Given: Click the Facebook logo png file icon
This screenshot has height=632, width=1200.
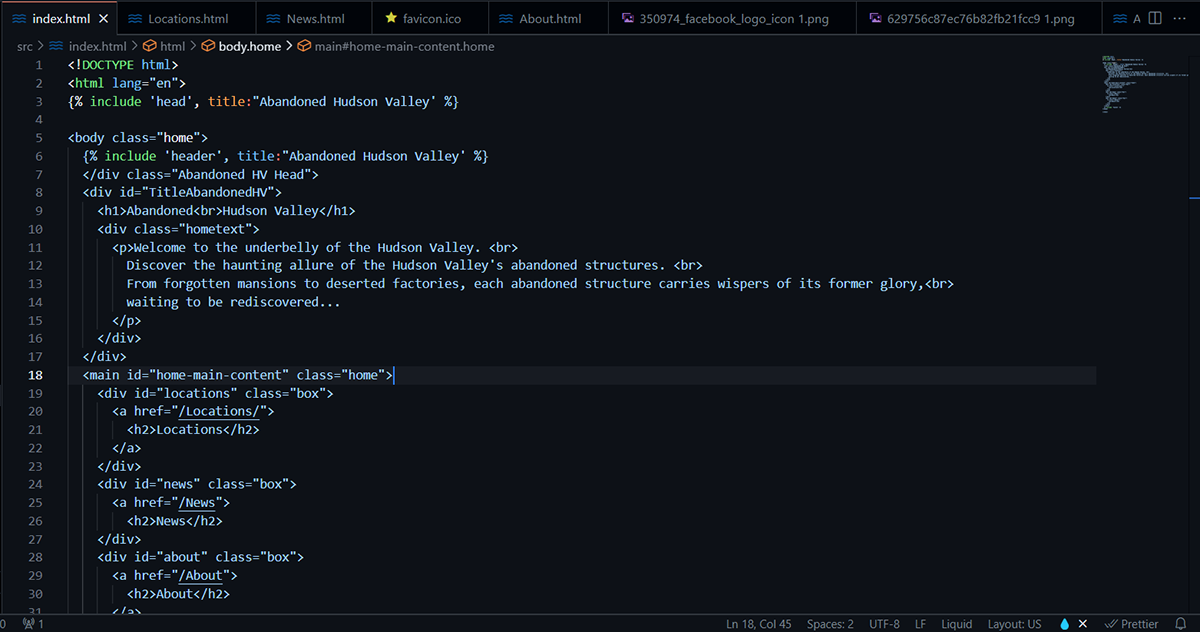Looking at the screenshot, I should point(627,19).
